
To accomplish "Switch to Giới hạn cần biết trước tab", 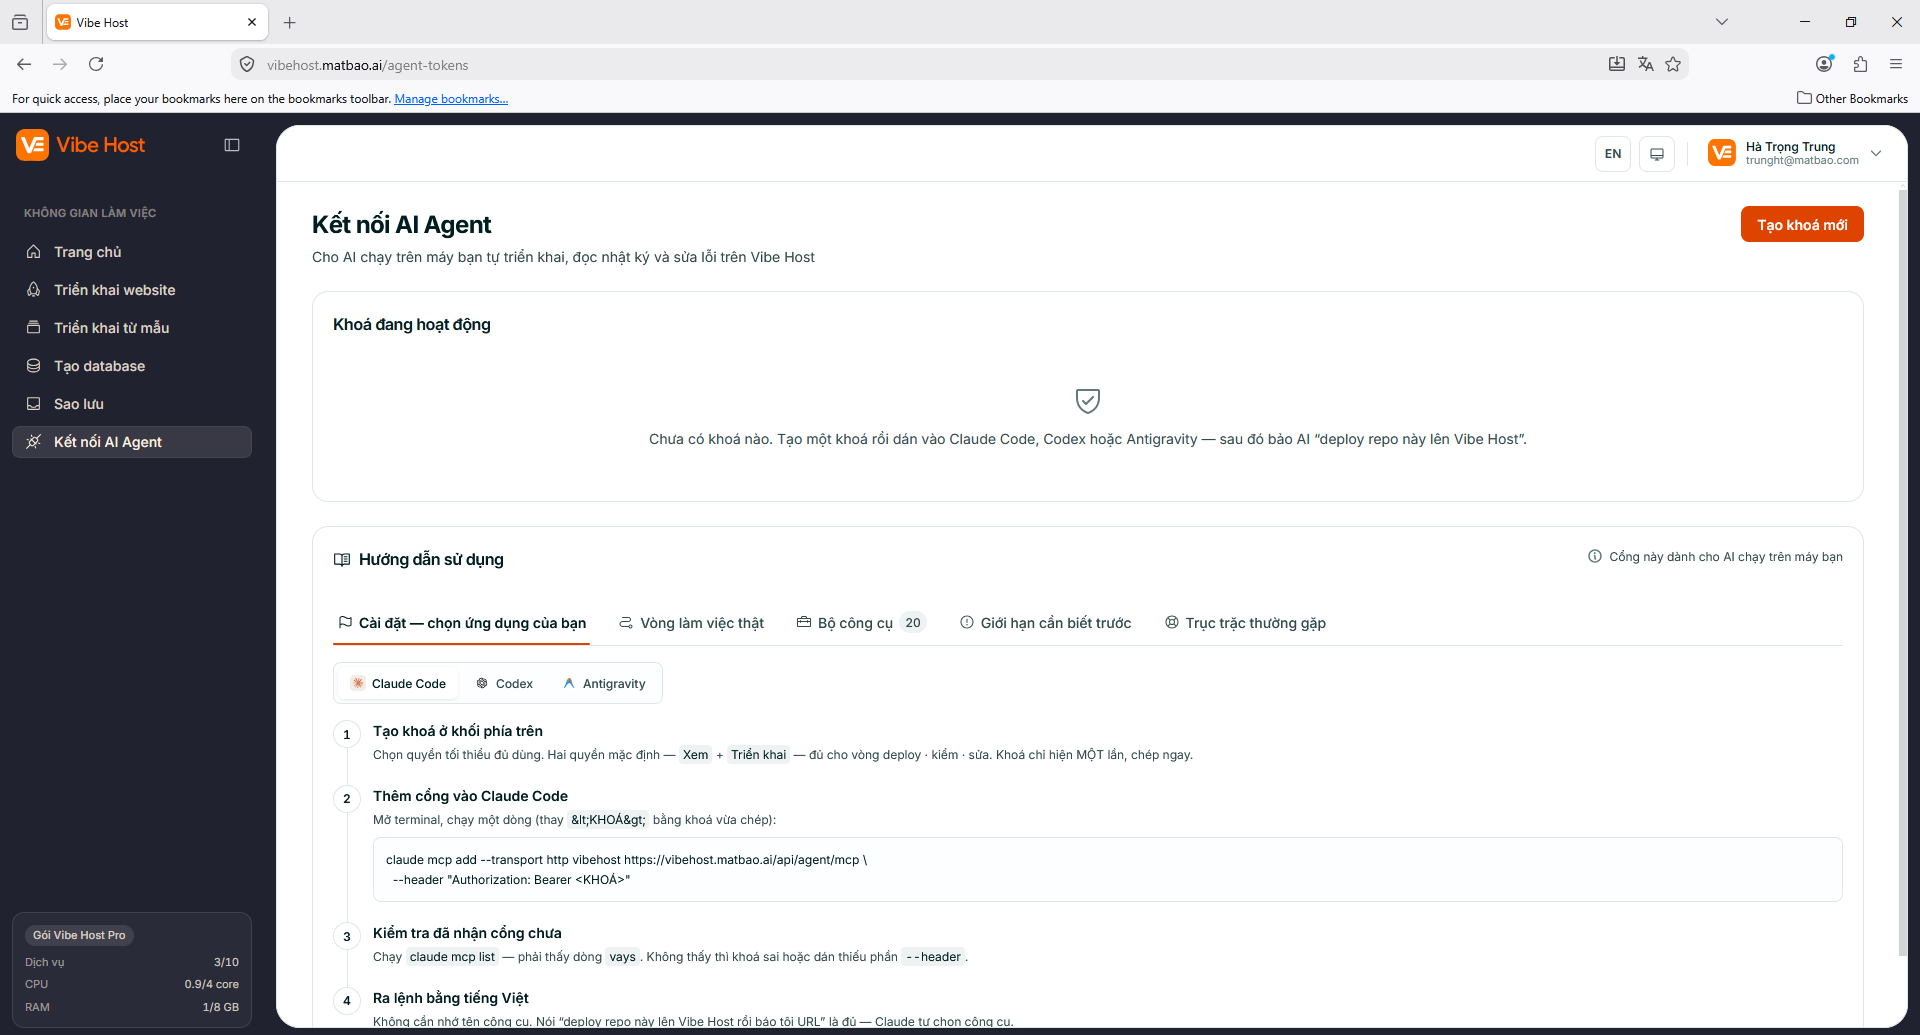I will [x=1046, y=623].
